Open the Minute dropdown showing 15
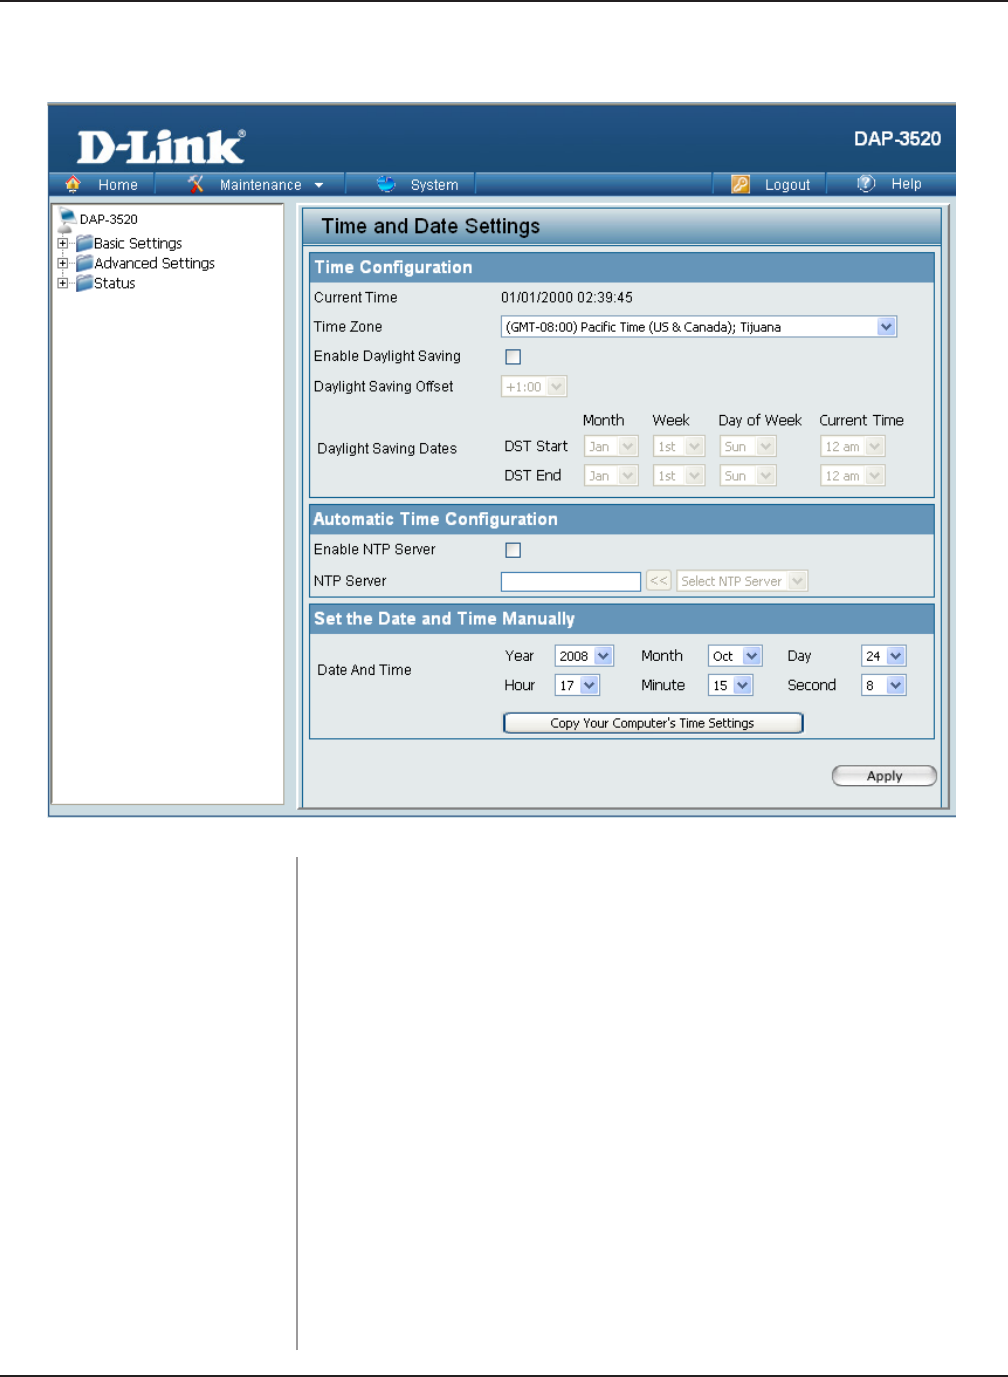 (x=730, y=685)
